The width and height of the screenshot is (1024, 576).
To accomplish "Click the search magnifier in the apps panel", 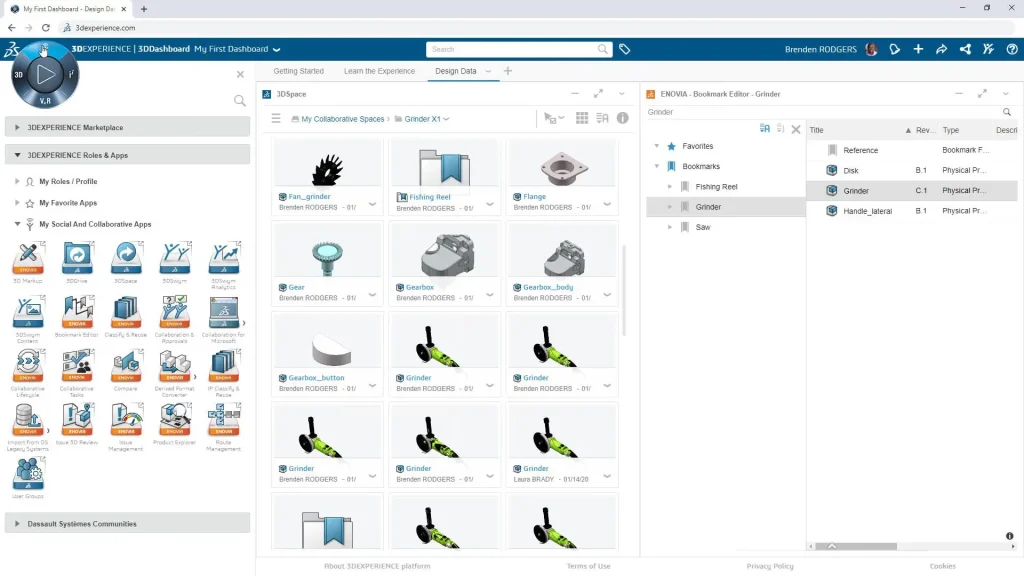I will tap(240, 101).
